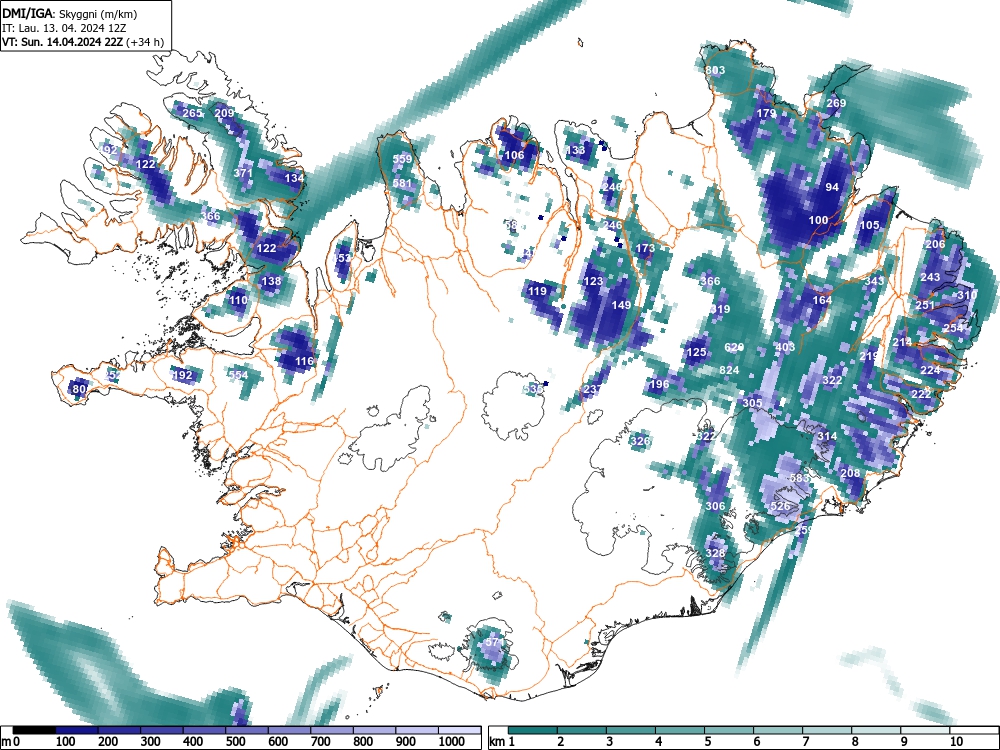Click the dark teal 1–2 km legend swatch
1000x750 pixels.
click(533, 730)
